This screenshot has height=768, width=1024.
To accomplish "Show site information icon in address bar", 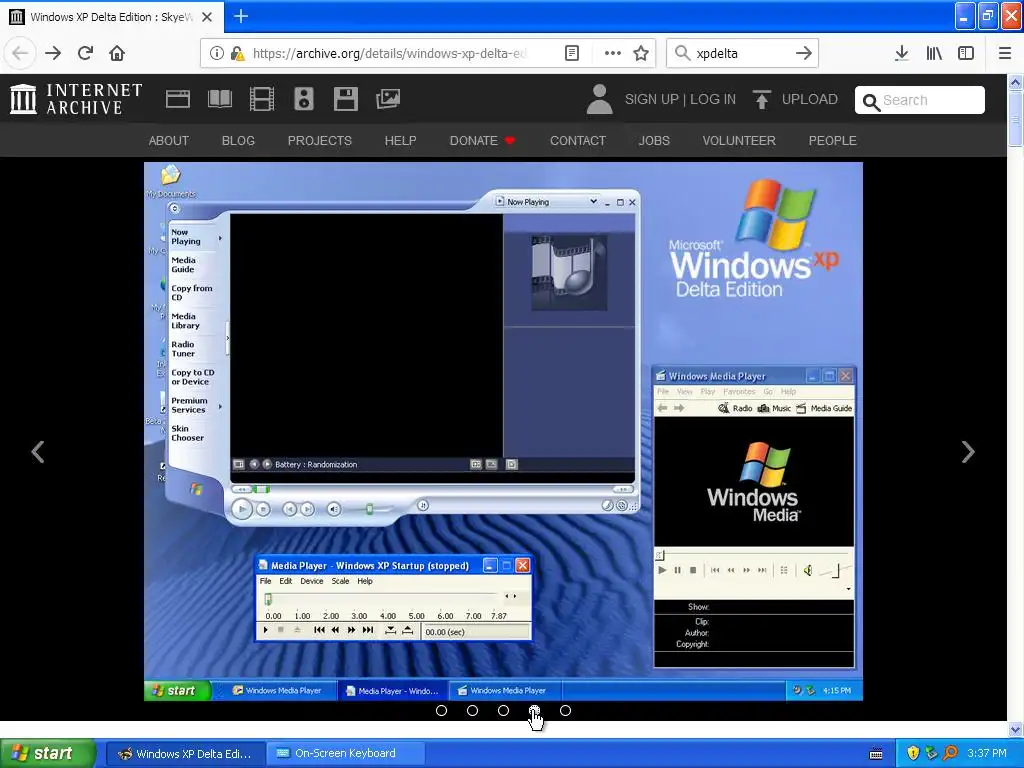I will coord(217,53).
